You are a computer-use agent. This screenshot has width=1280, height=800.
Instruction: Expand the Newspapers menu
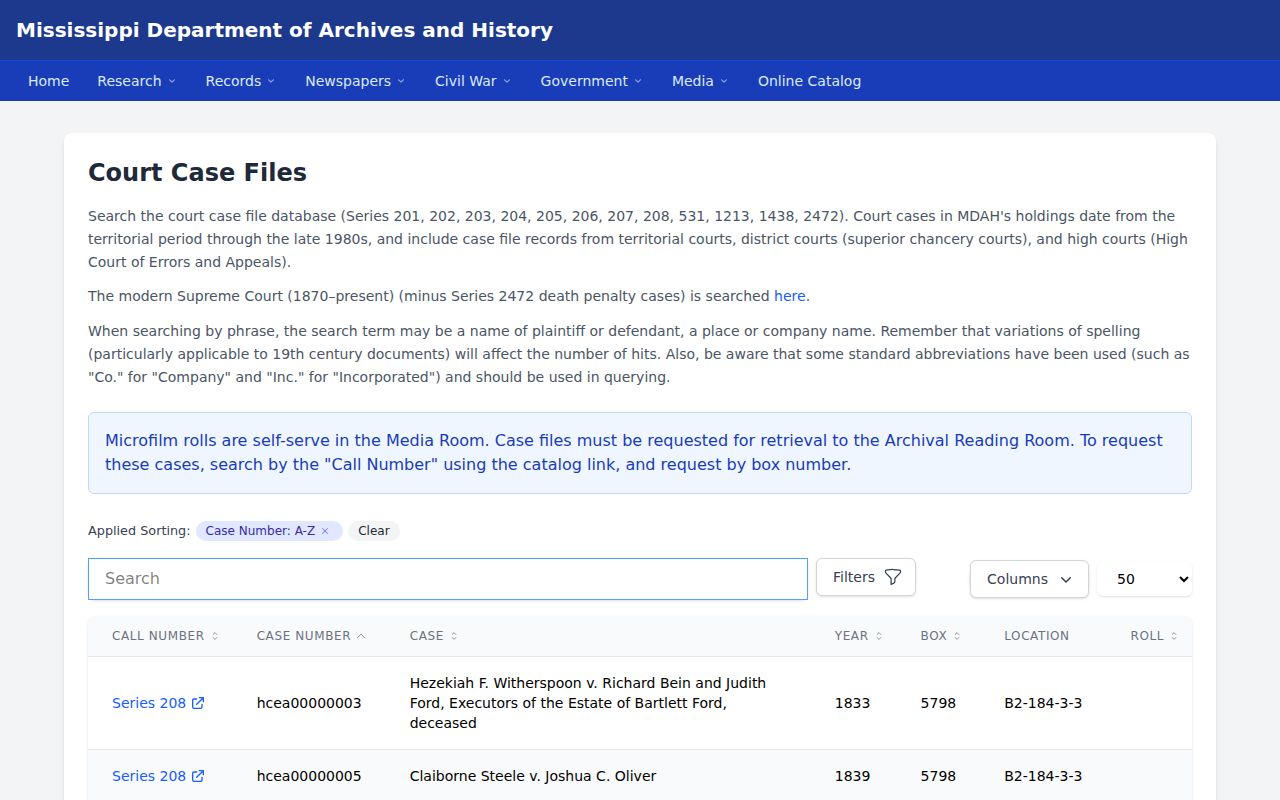click(355, 81)
